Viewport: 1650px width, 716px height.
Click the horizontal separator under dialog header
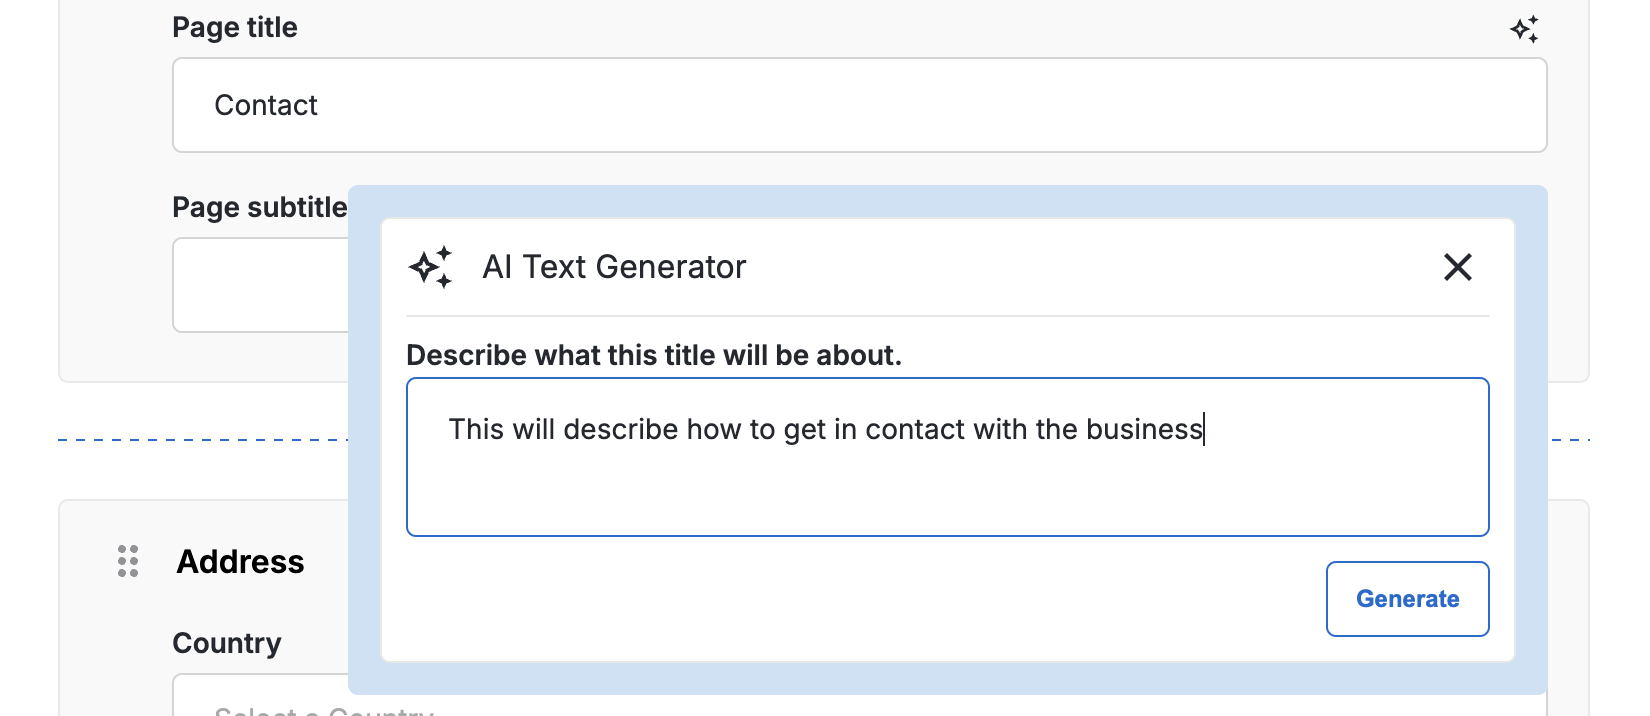pos(946,316)
